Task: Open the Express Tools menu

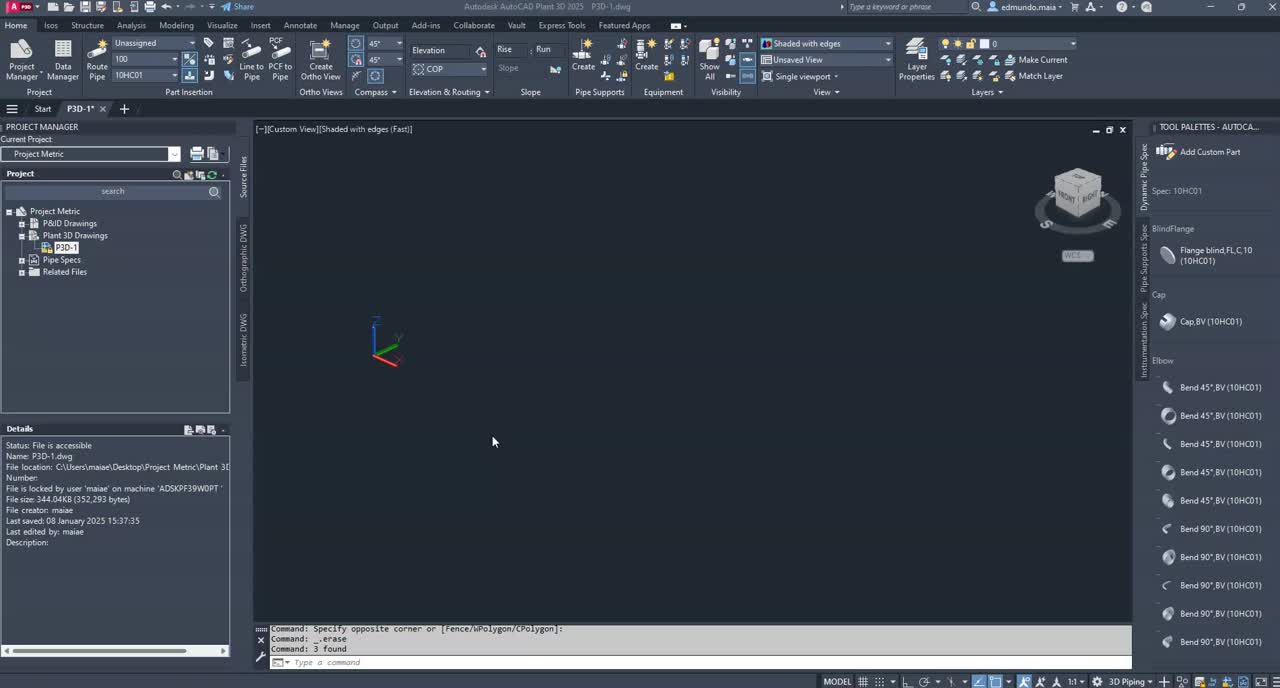Action: click(561, 25)
